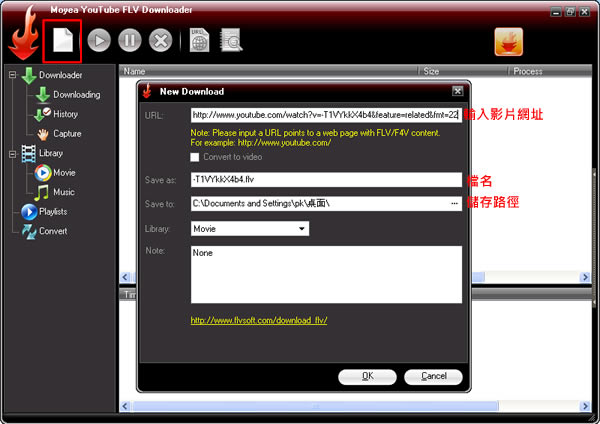Click the URL input field
Viewport: 600px width, 424px height.
326,115
